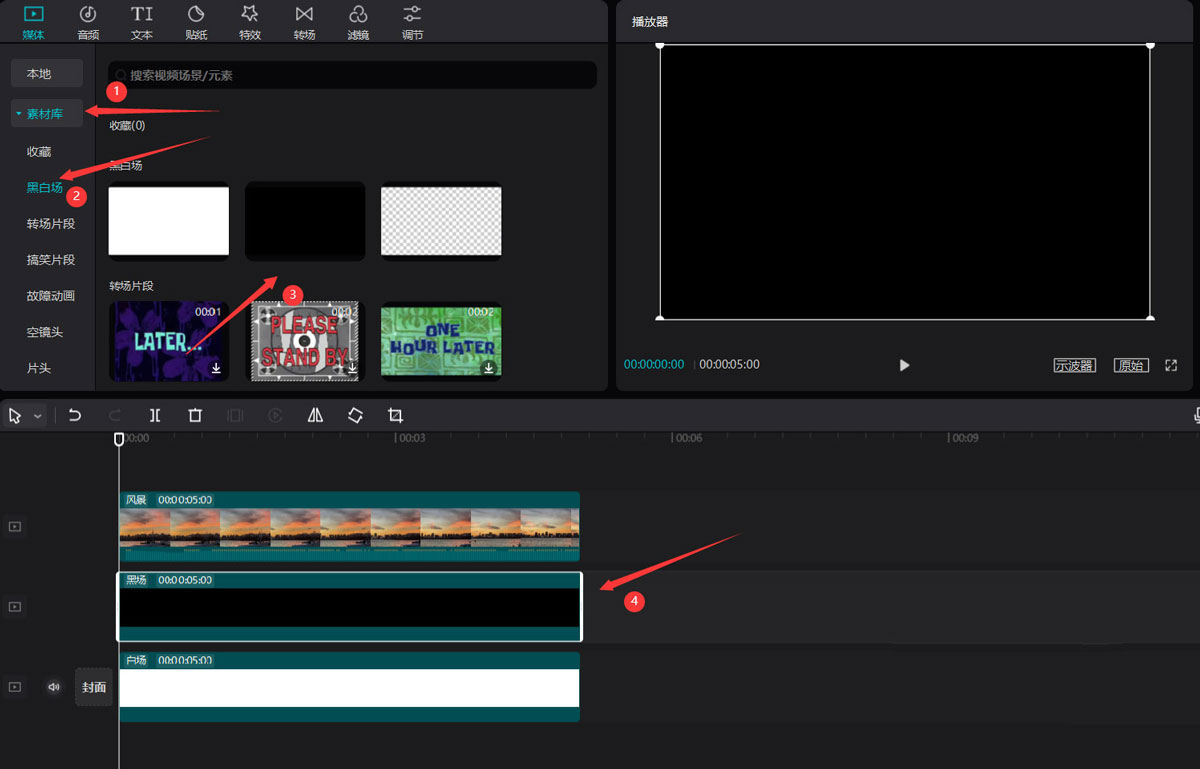Screen dimensions: 1200x769
Task: Click the split clip tool icon
Action: tap(155, 415)
